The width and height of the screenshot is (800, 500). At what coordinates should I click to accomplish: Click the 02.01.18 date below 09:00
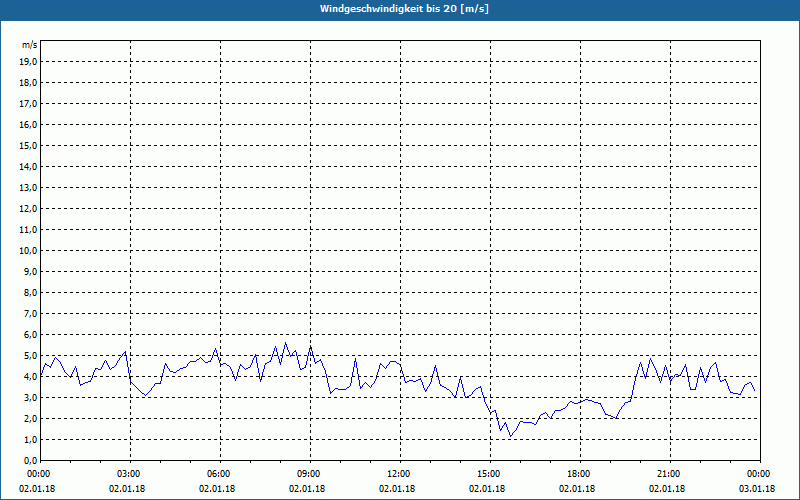click(307, 489)
